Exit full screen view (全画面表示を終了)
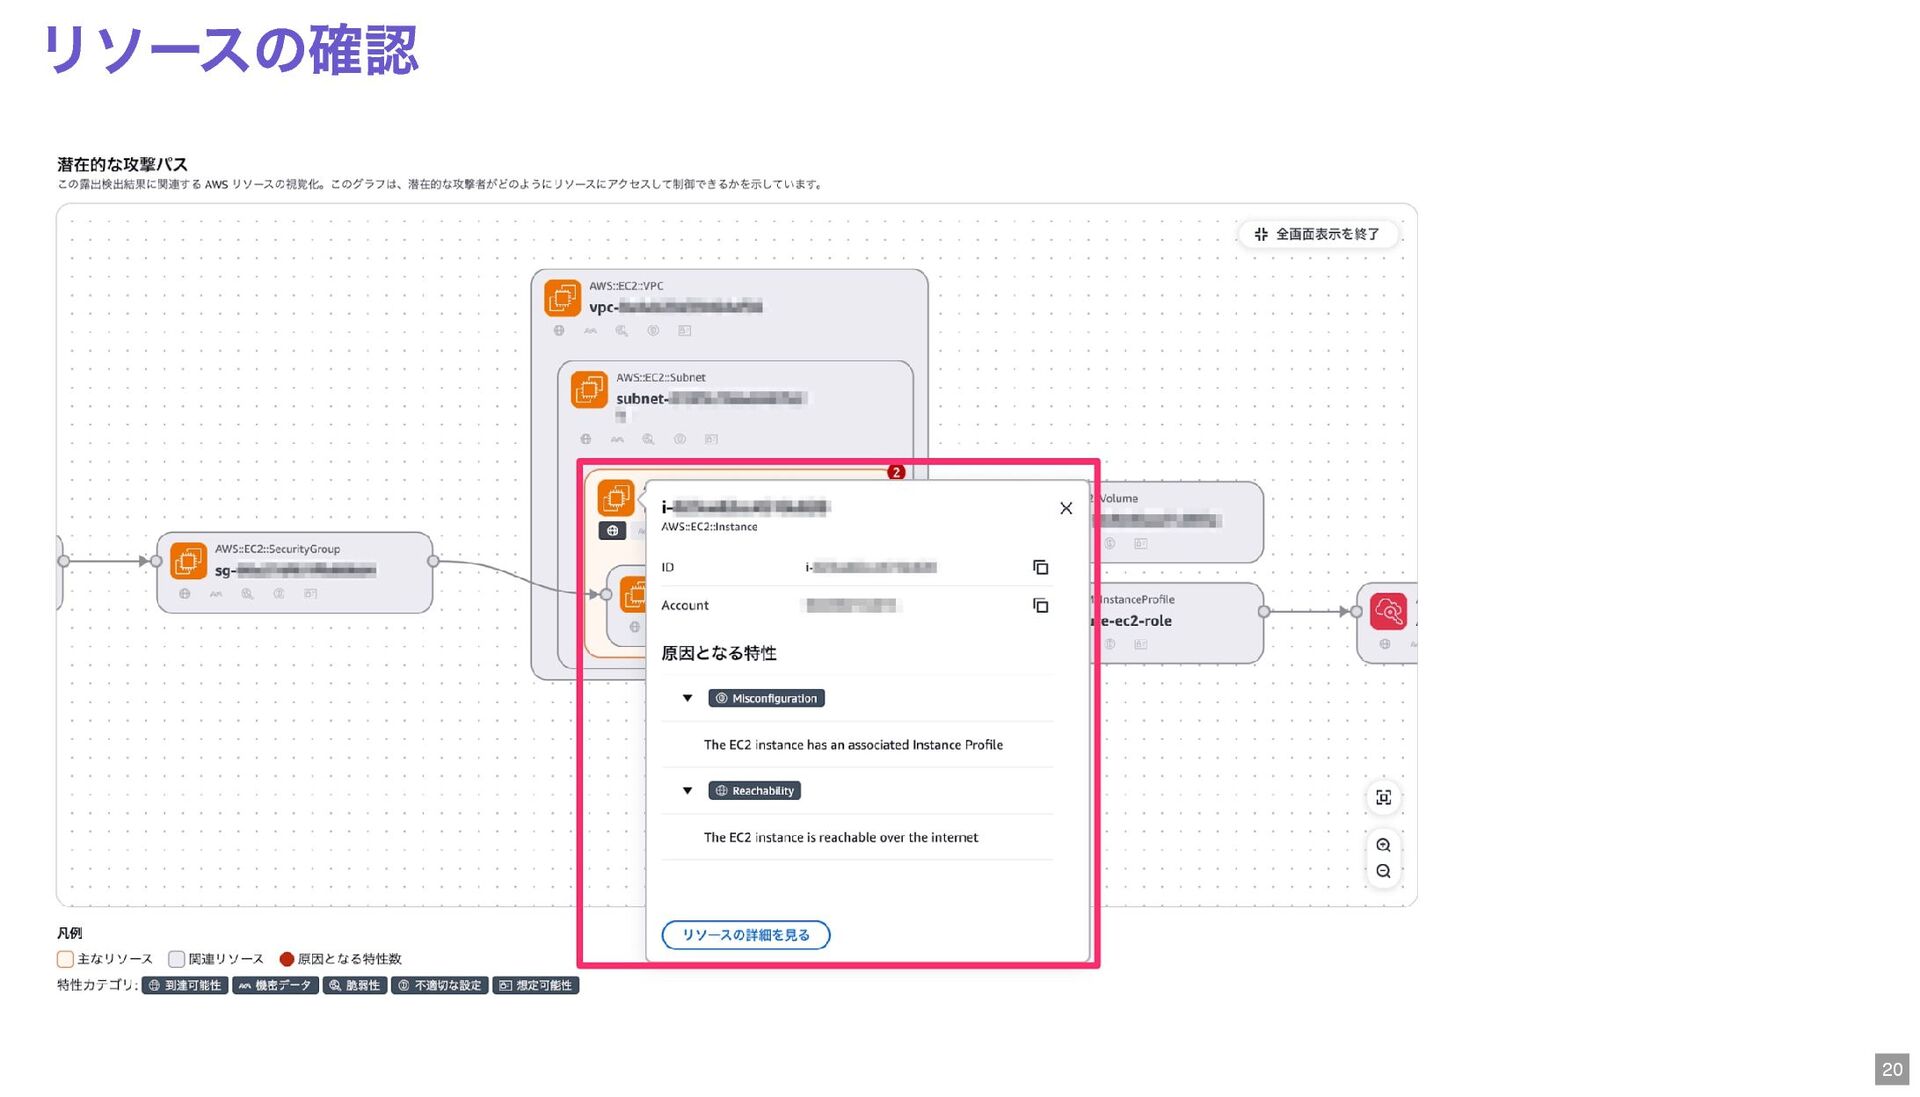The height and width of the screenshot is (1097, 1920). 1318,234
